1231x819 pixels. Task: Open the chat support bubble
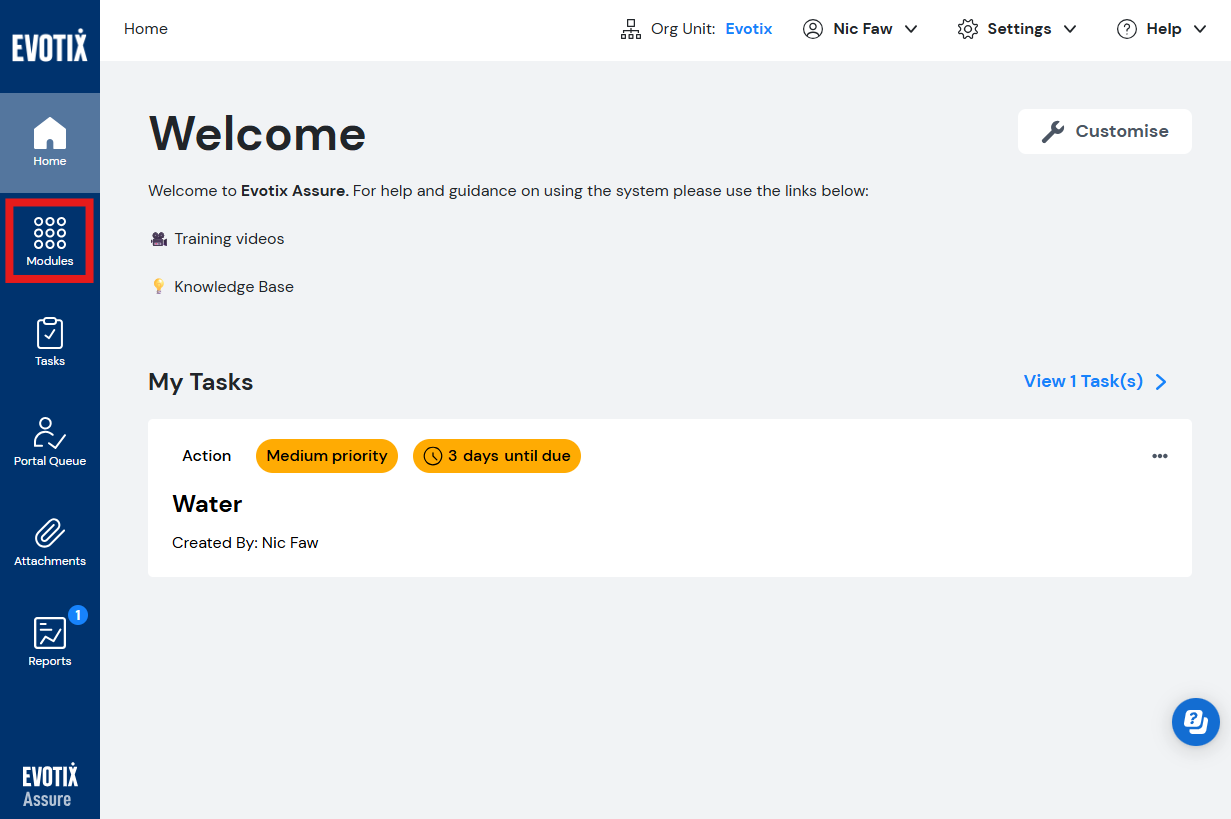pos(1196,721)
